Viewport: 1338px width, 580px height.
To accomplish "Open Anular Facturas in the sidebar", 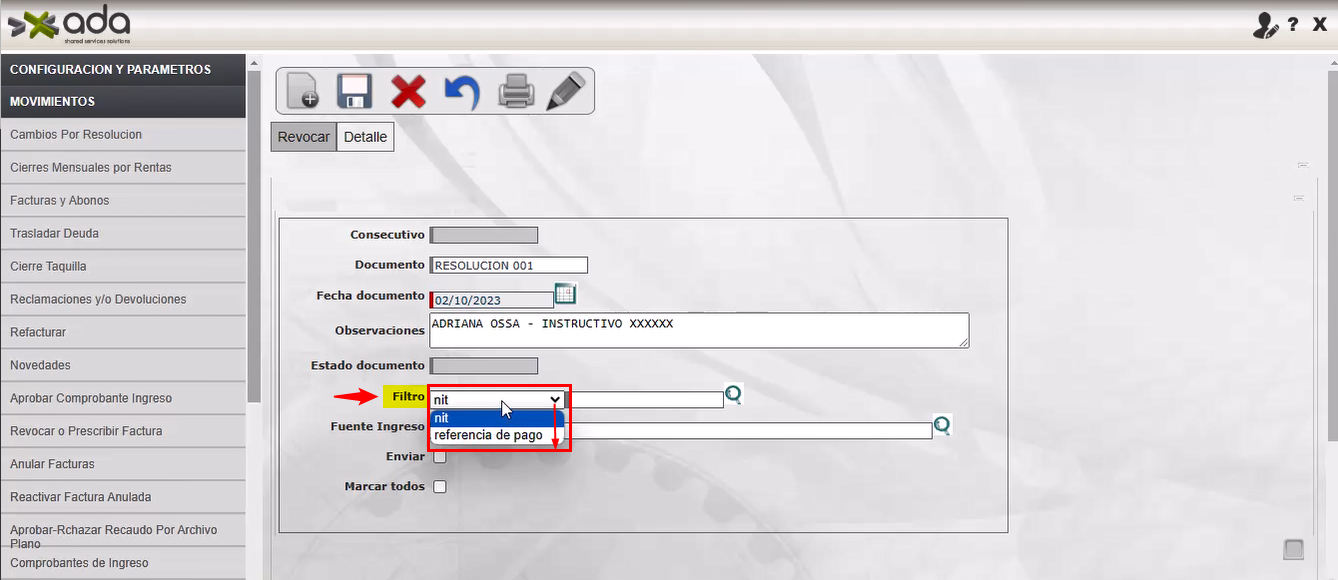I will coord(52,464).
